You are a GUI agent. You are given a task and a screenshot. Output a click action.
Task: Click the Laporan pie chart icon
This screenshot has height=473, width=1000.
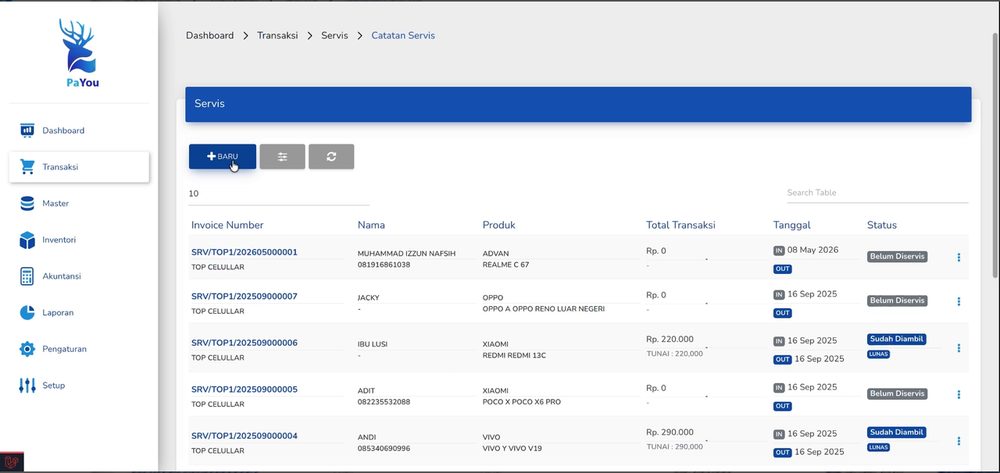[x=27, y=313]
